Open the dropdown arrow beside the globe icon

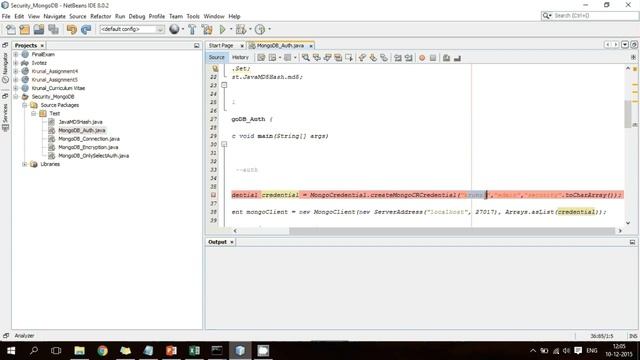click(x=182, y=29)
